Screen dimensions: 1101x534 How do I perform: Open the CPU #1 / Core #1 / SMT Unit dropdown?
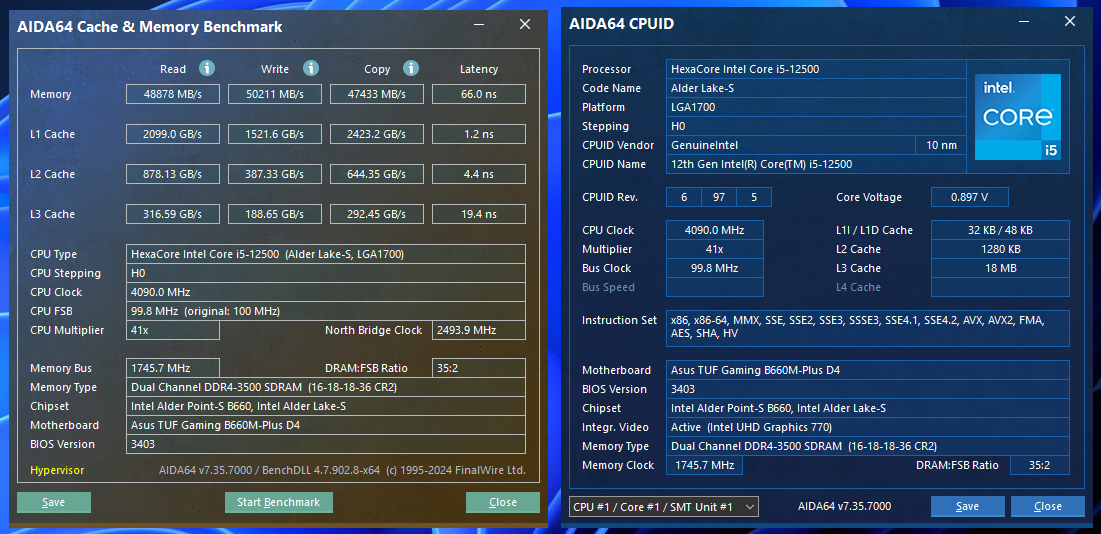pos(664,506)
